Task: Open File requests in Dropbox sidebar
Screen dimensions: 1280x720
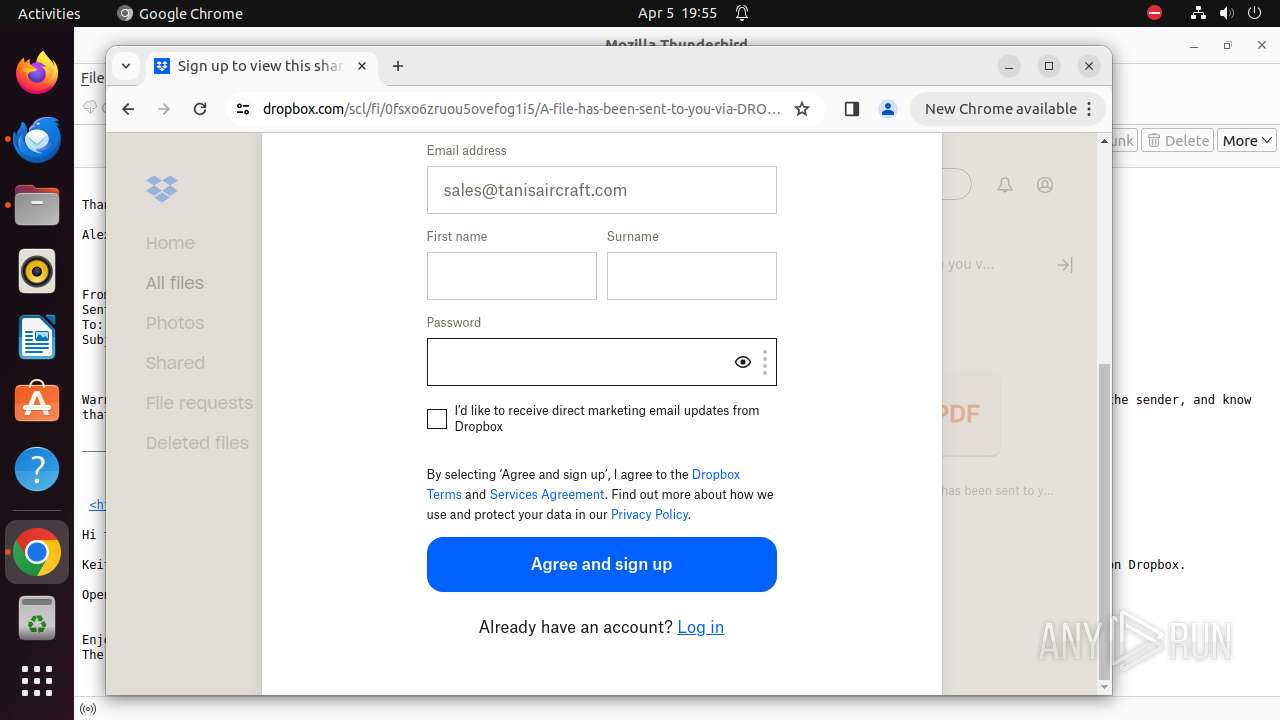Action: pyautogui.click(x=199, y=403)
